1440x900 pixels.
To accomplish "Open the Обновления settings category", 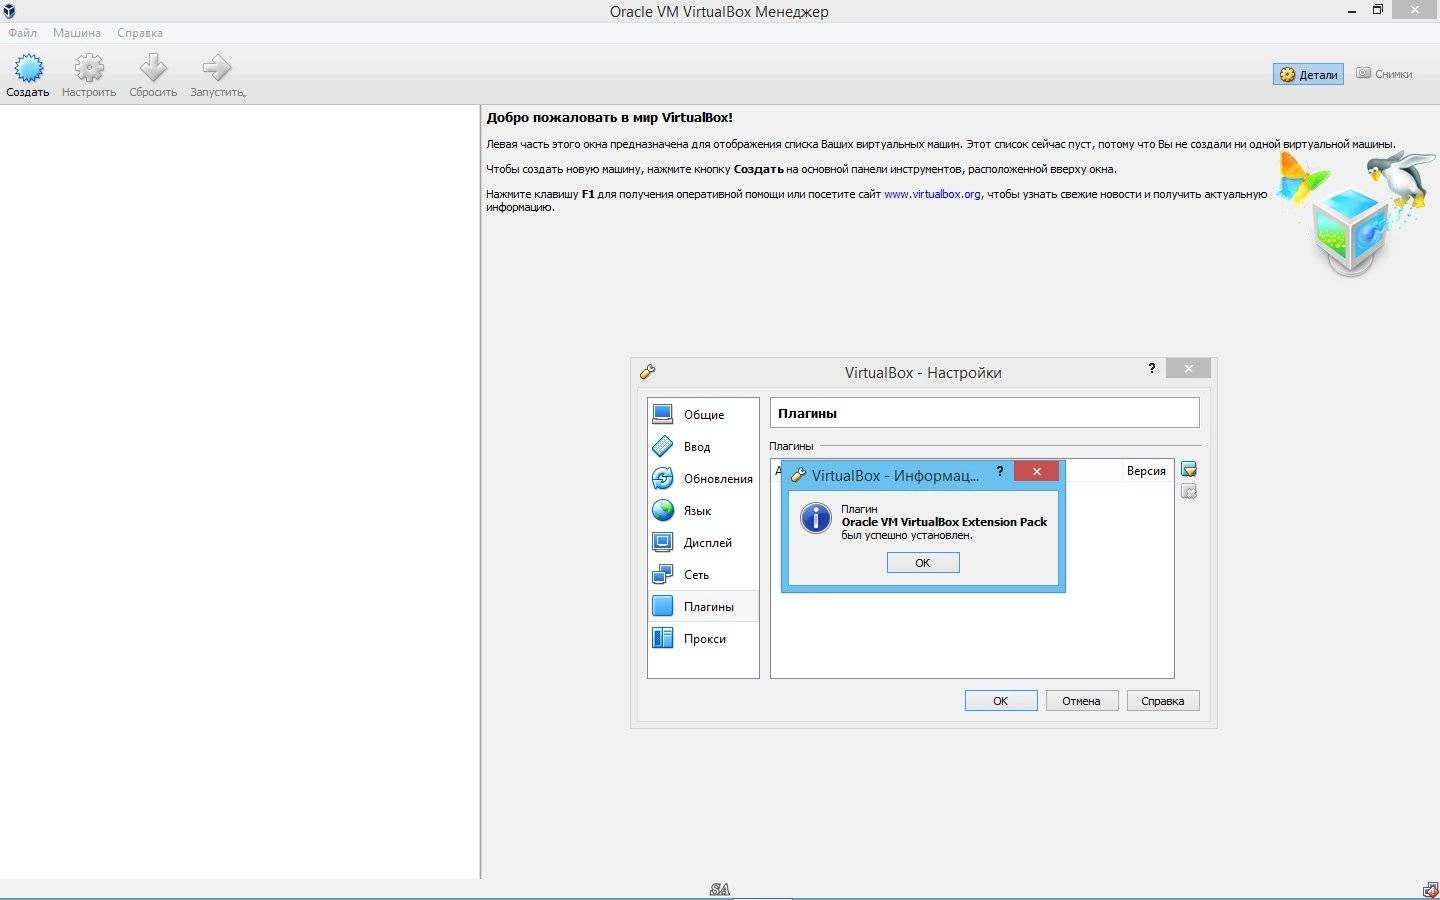I will pos(703,478).
